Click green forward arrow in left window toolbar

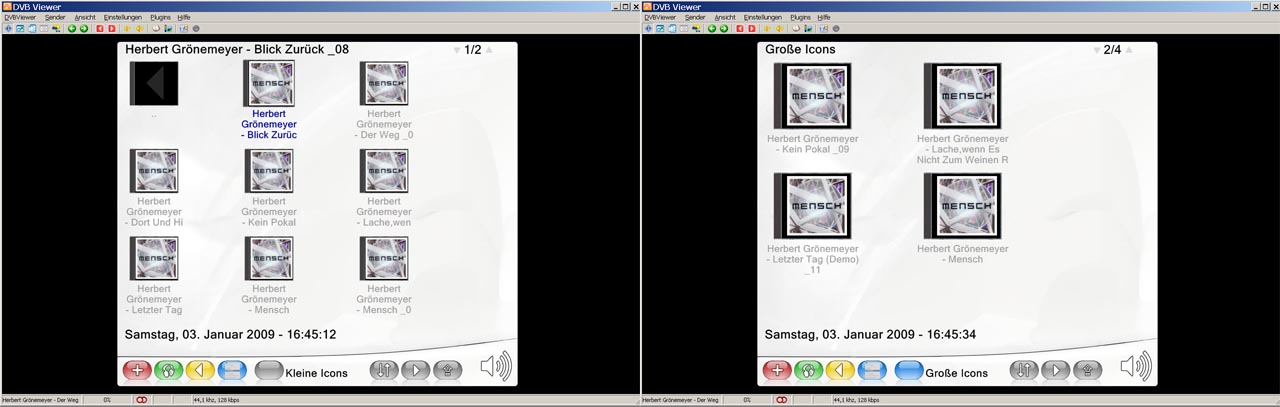(84, 28)
